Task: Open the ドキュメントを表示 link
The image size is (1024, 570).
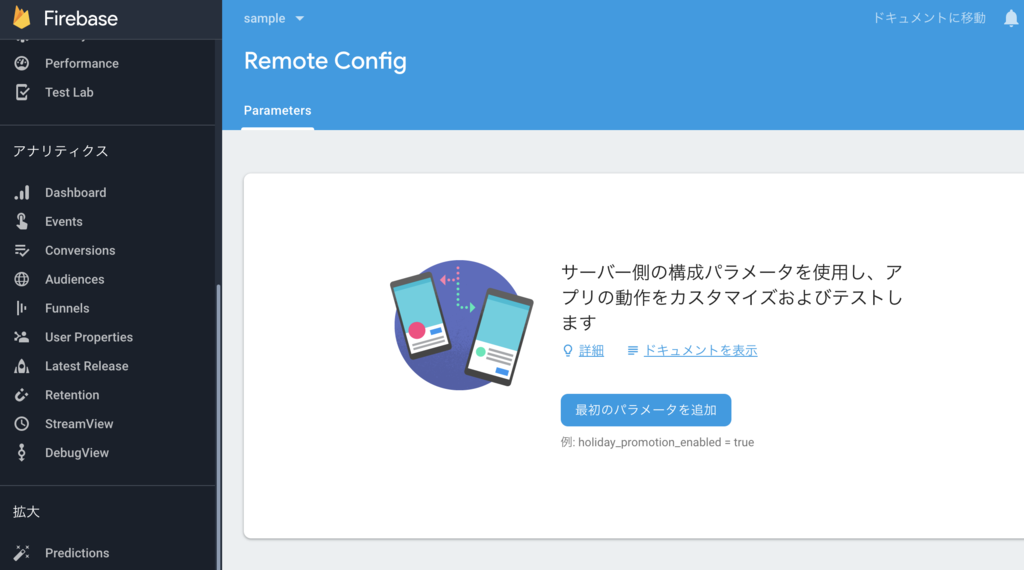Action: point(701,351)
